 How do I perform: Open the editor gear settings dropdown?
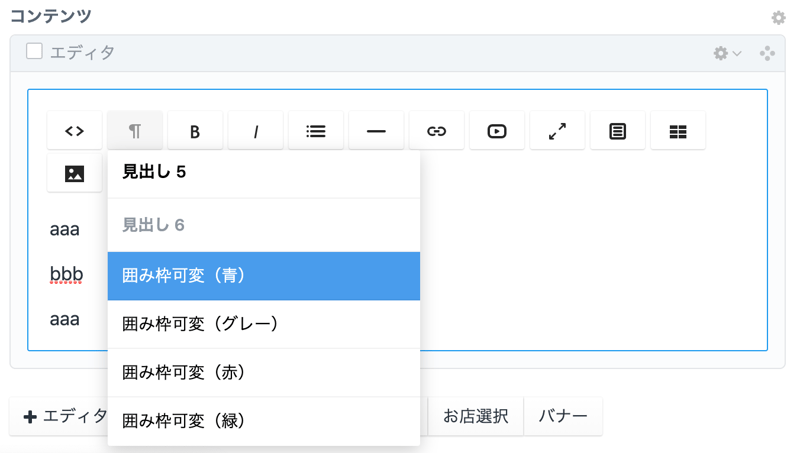pos(726,53)
